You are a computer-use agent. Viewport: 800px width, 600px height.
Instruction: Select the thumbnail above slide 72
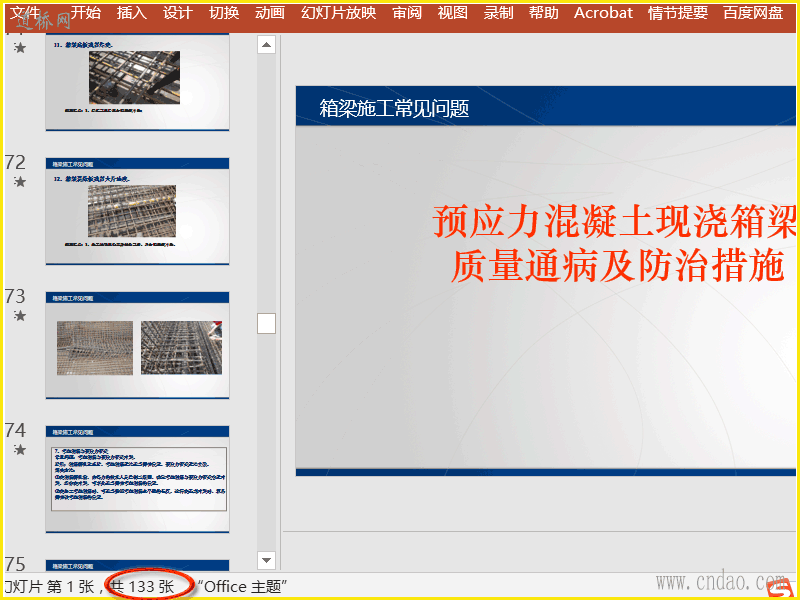[x=137, y=82]
